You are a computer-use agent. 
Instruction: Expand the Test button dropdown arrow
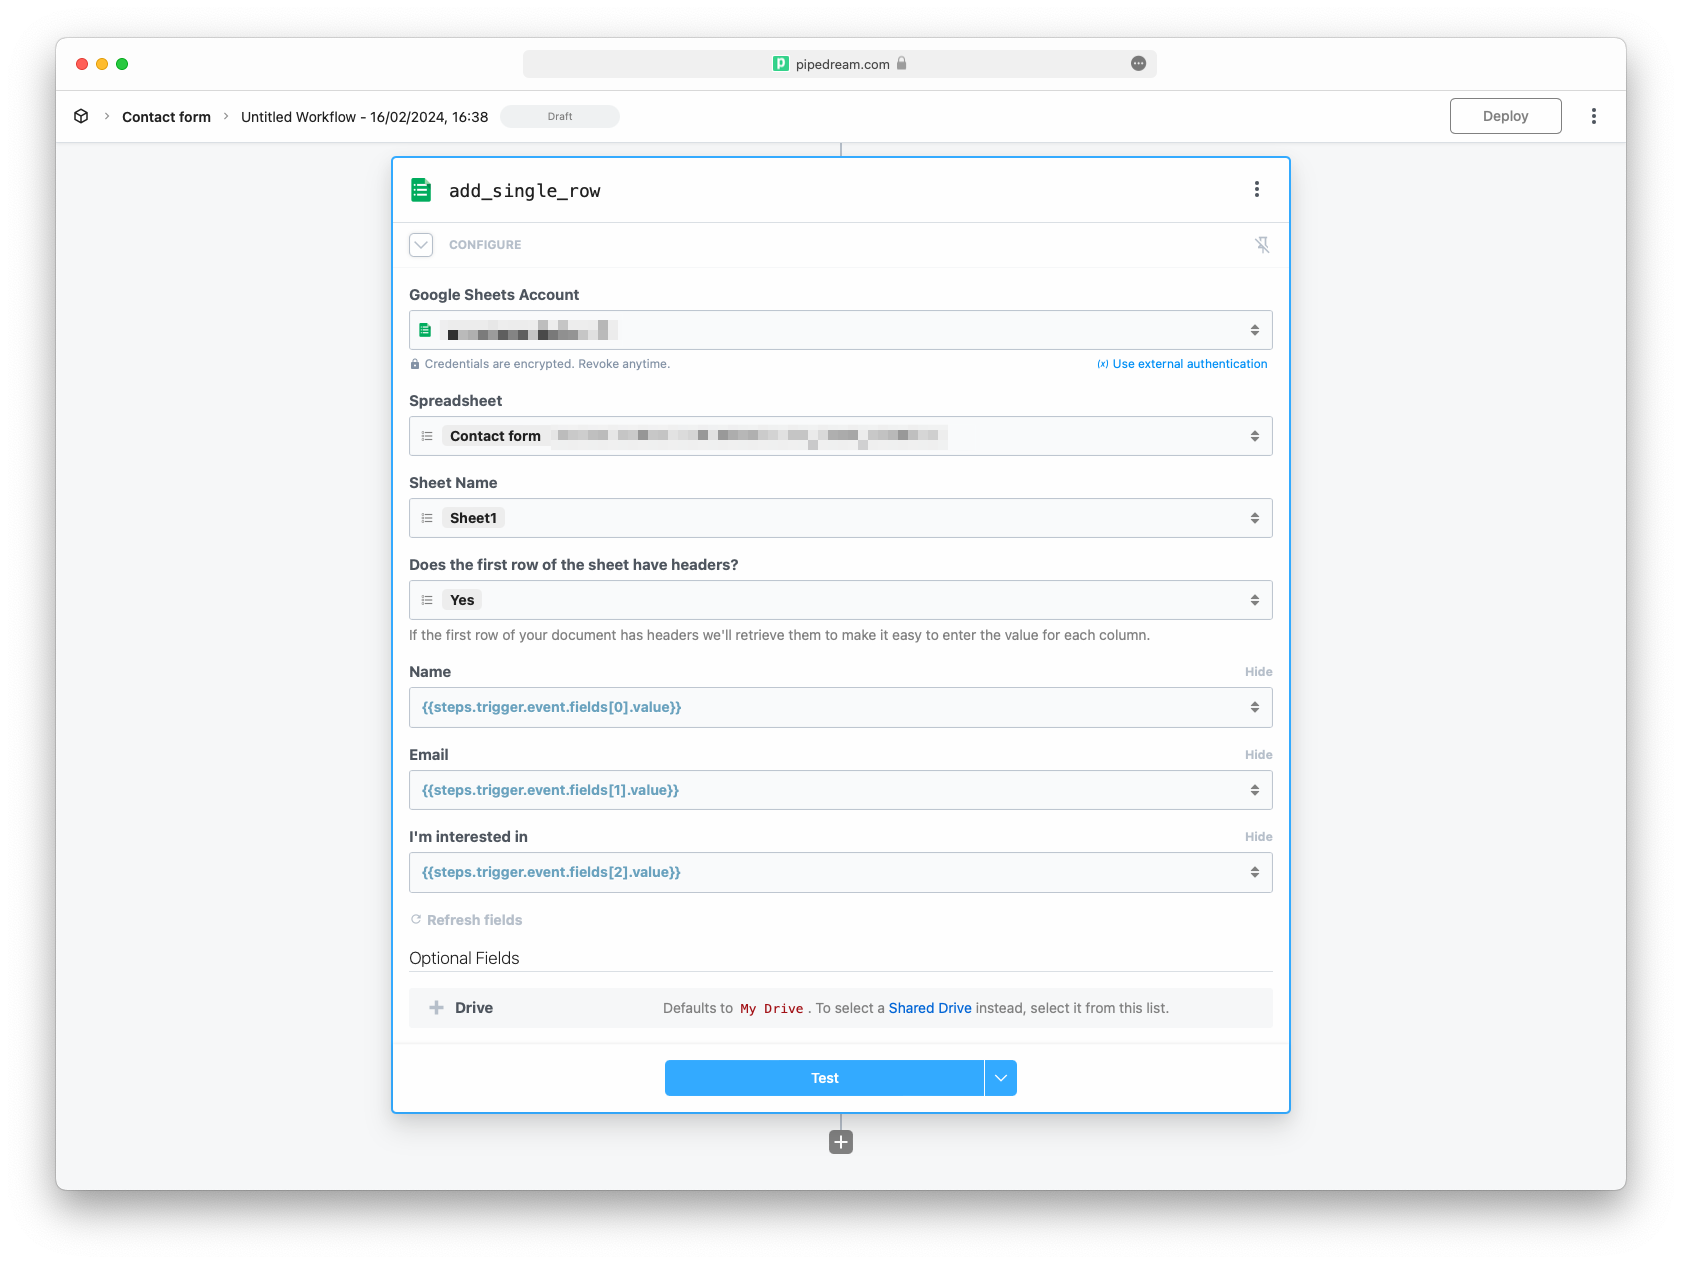[1001, 1078]
